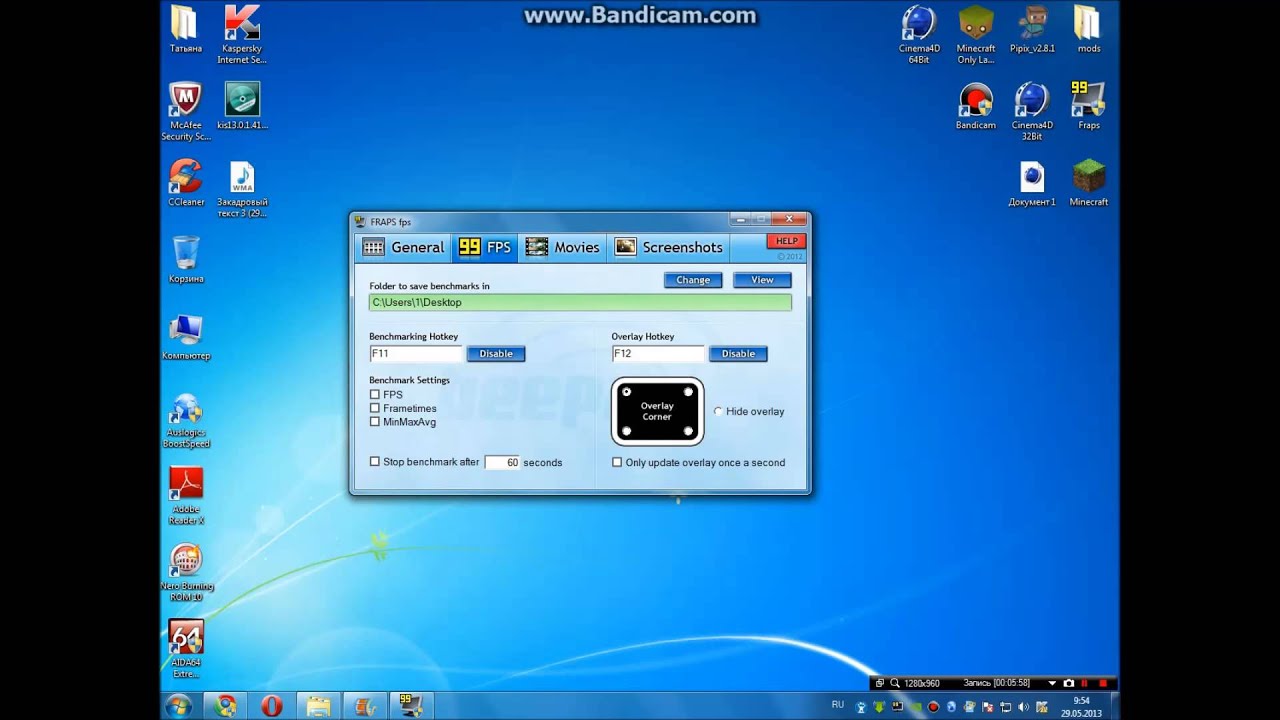Click Change to pick benchmark folder

point(693,280)
